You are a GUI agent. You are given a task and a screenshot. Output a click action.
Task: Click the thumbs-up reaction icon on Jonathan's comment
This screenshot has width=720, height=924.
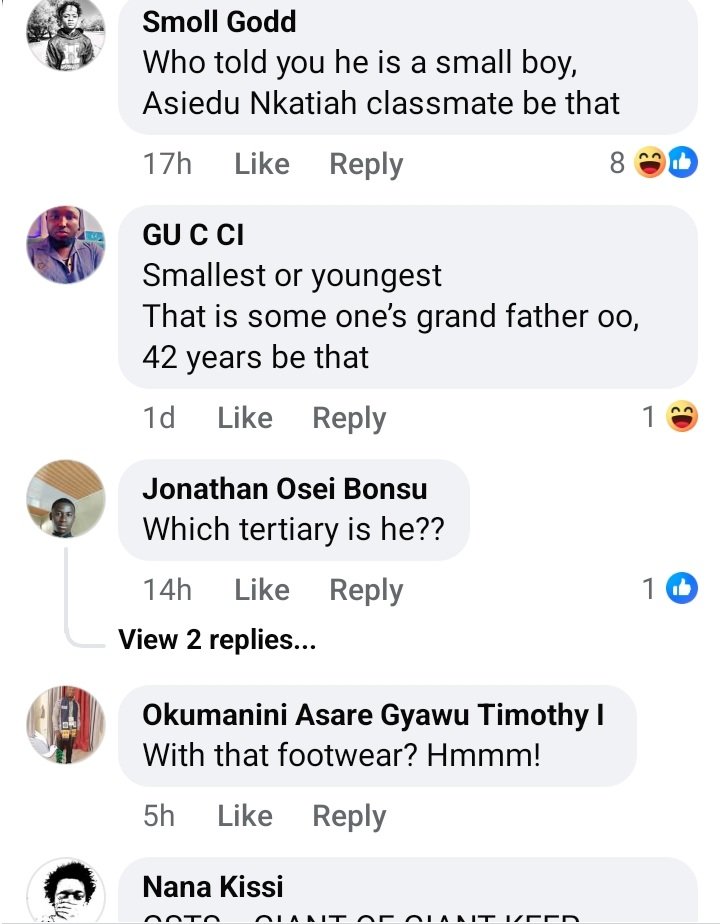(x=681, y=590)
